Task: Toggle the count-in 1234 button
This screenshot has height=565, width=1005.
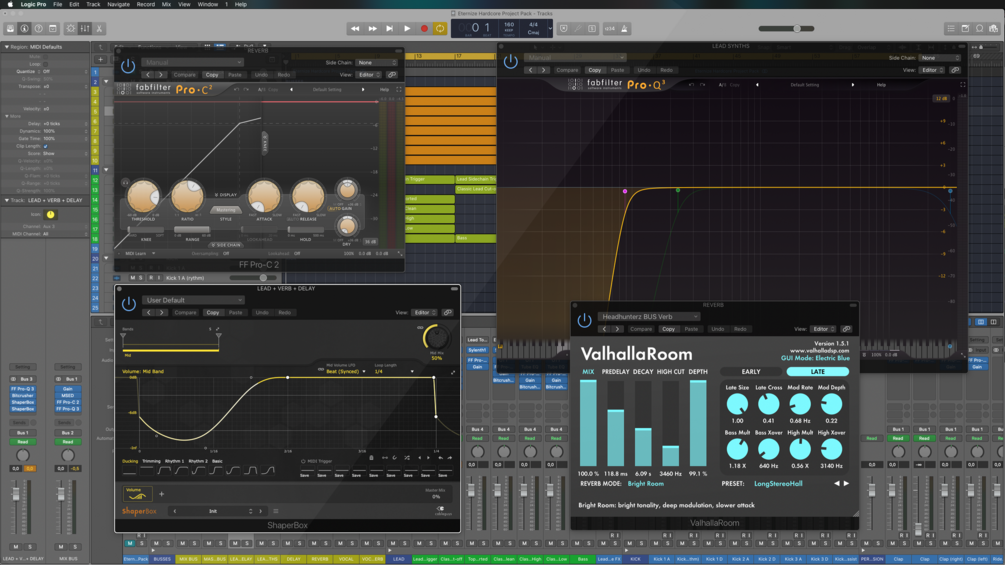Action: point(610,28)
